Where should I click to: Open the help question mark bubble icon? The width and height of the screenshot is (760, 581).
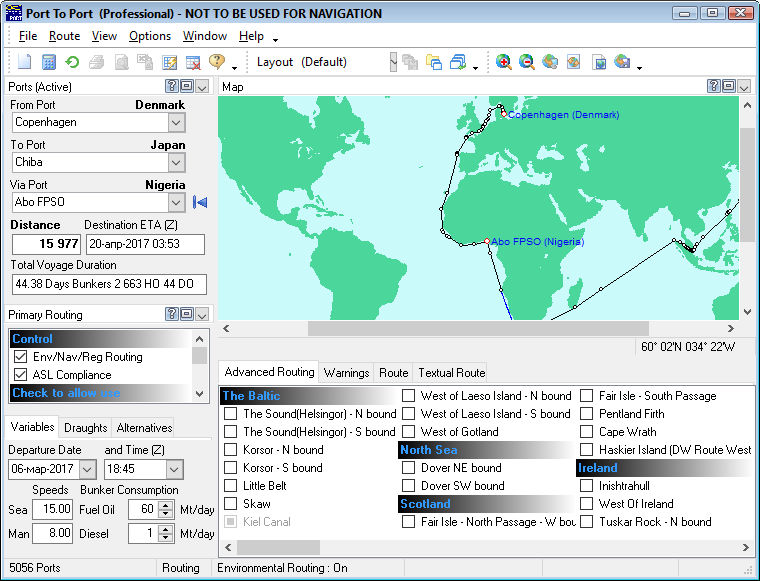(216, 62)
